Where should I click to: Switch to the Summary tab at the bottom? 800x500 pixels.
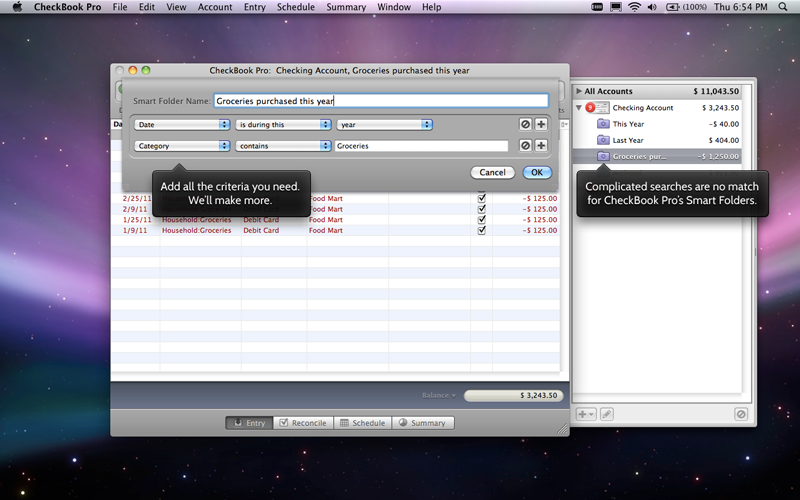pyautogui.click(x=423, y=423)
